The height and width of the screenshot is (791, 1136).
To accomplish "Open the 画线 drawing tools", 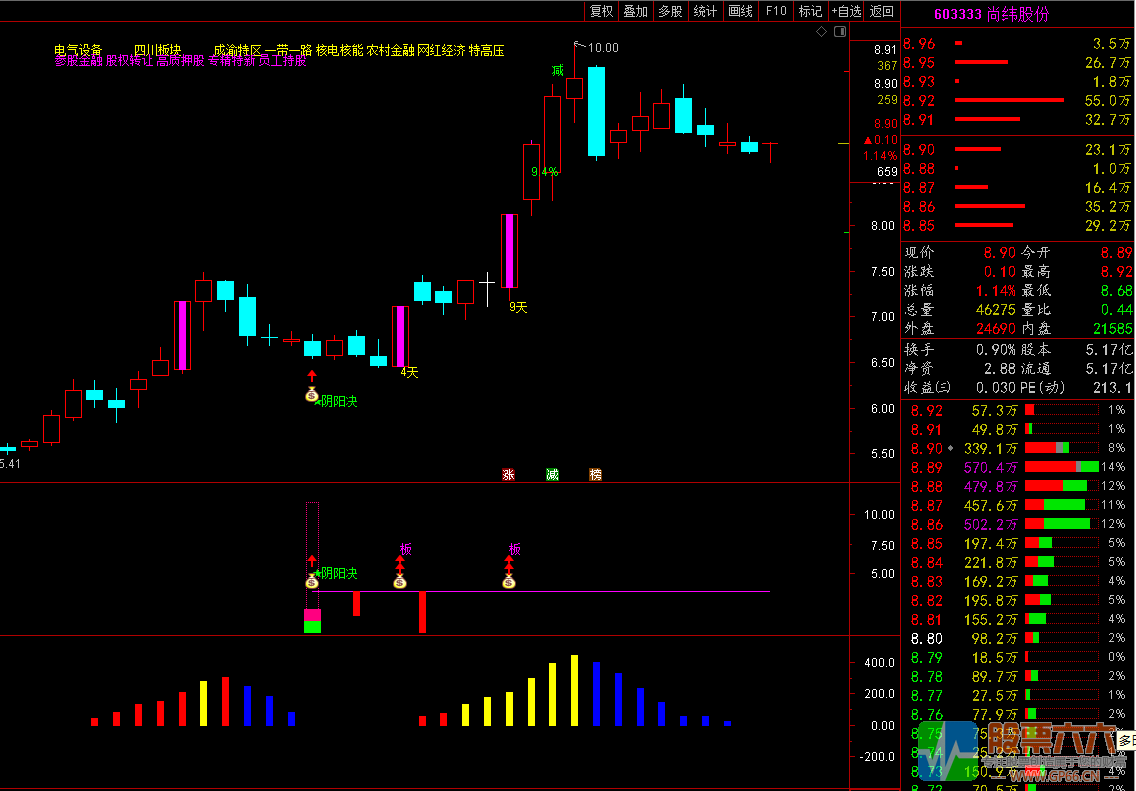I will pyautogui.click(x=740, y=11).
